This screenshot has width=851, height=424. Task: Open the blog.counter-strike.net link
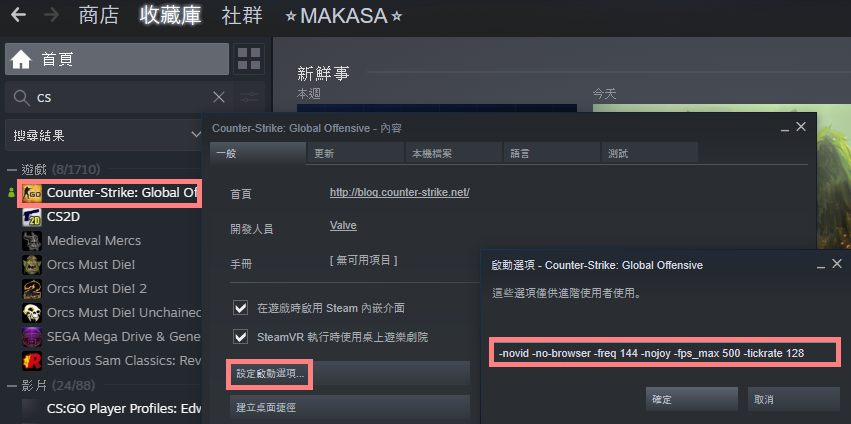[399, 192]
